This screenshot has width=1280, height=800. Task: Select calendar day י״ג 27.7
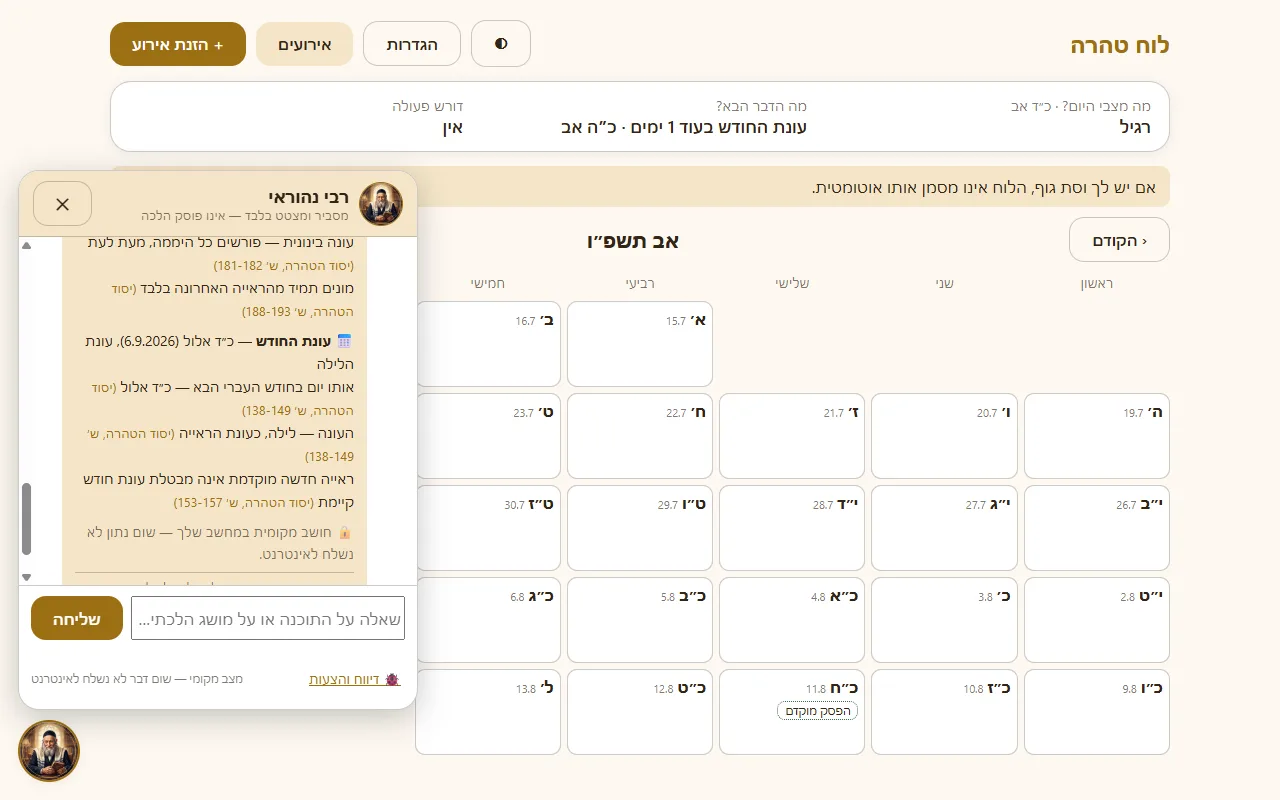tap(944, 528)
